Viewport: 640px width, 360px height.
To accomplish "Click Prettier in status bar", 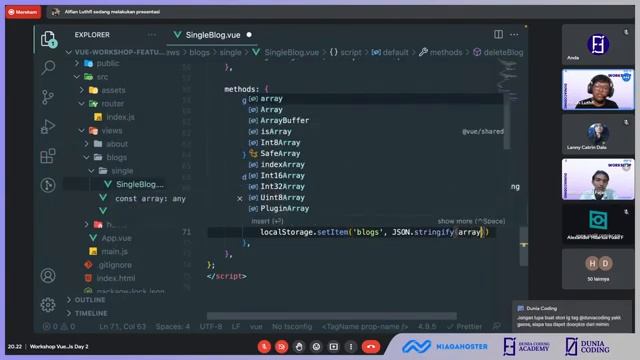I will (x=464, y=327).
